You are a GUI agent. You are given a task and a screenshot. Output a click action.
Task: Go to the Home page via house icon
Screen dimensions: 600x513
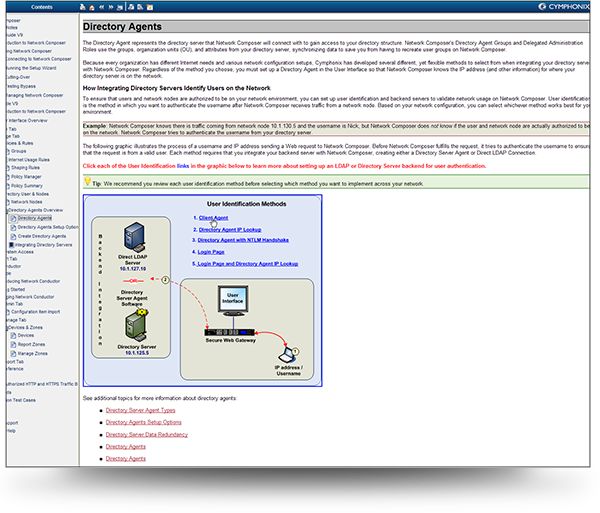click(x=92, y=7)
